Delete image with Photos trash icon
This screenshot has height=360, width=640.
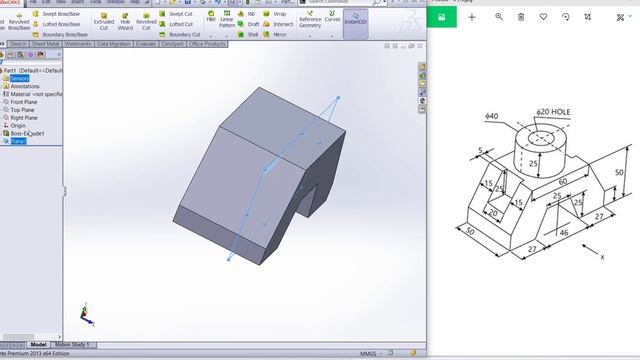[521, 17]
